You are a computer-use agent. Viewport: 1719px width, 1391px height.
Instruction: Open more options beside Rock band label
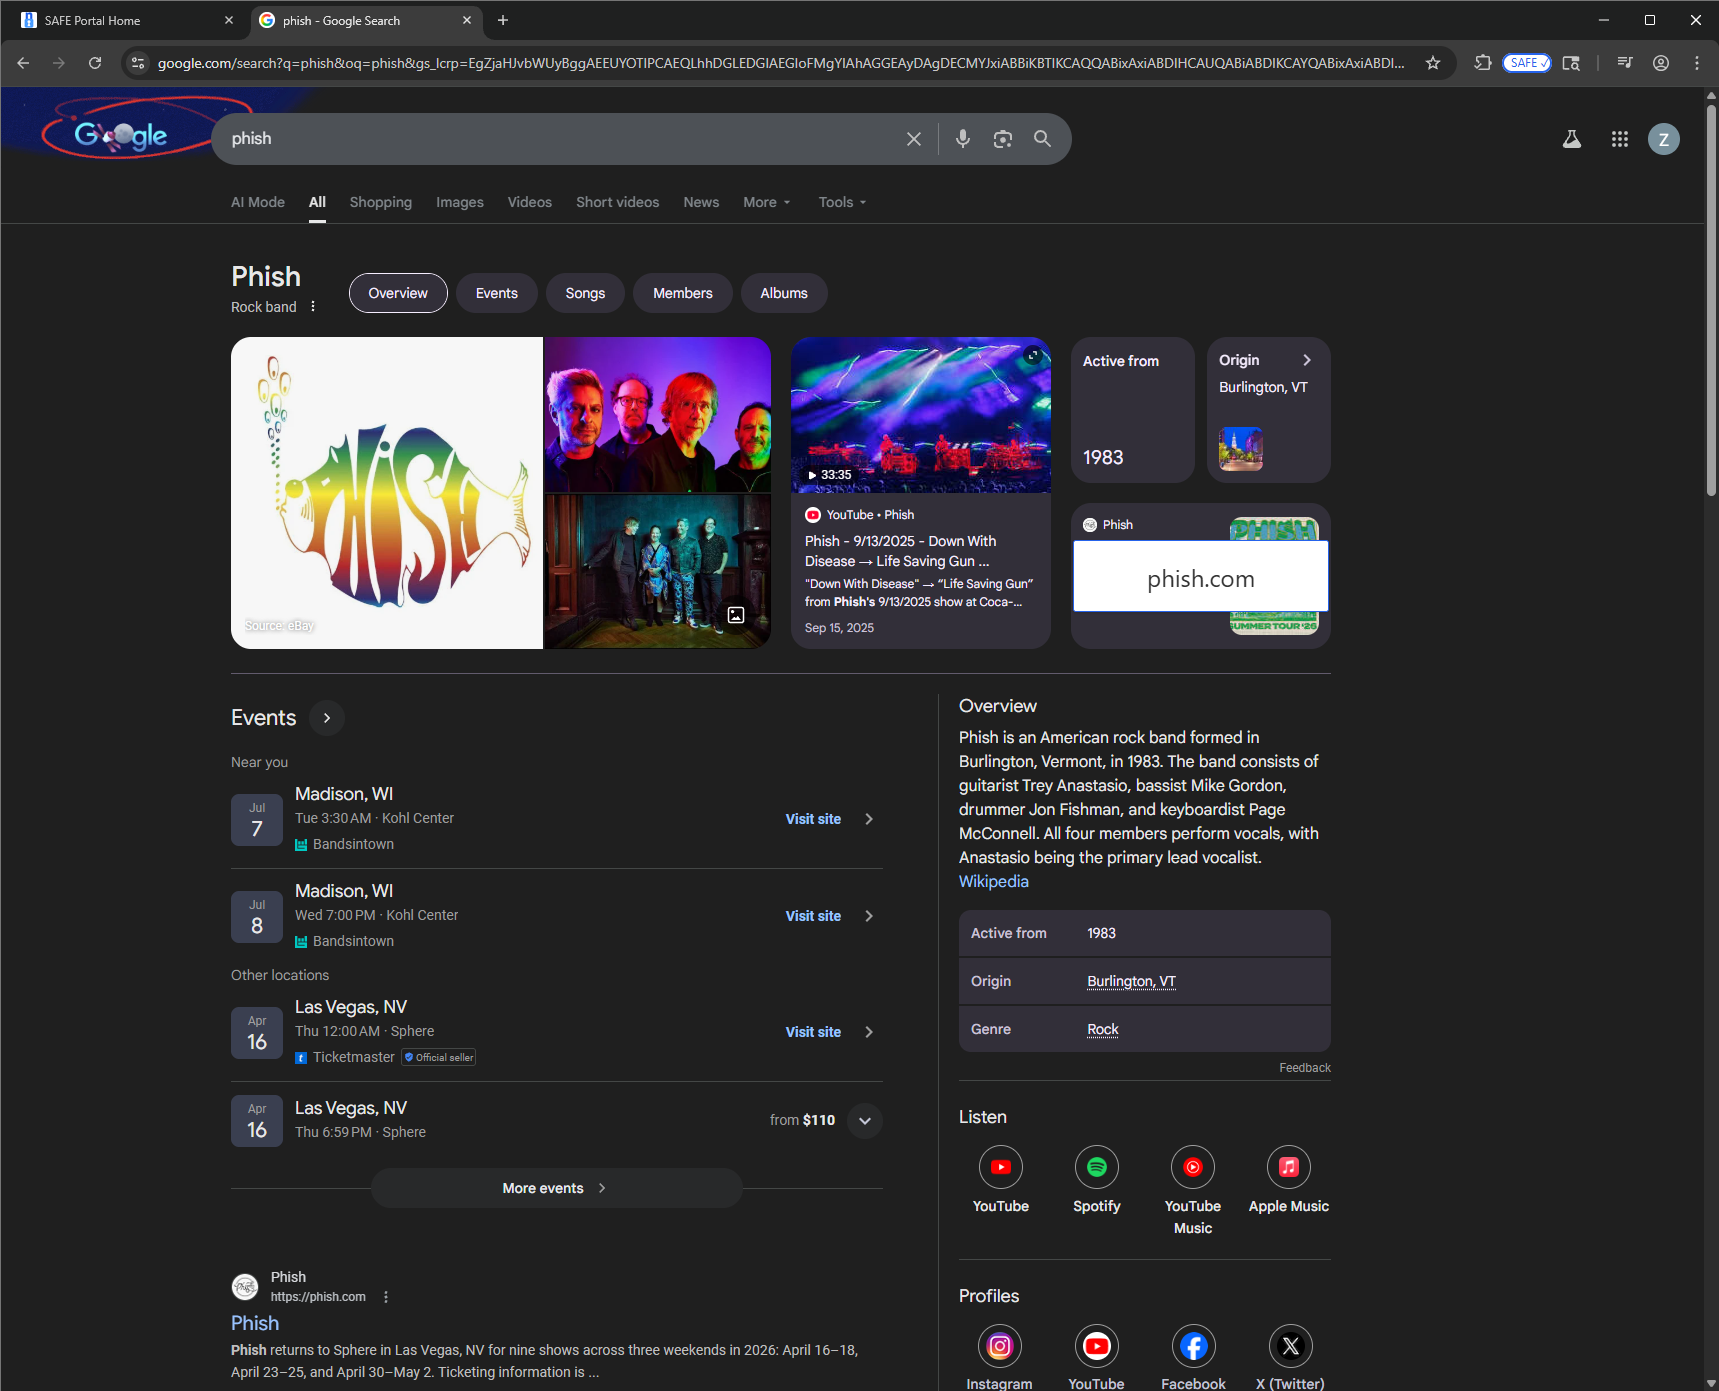[313, 306]
